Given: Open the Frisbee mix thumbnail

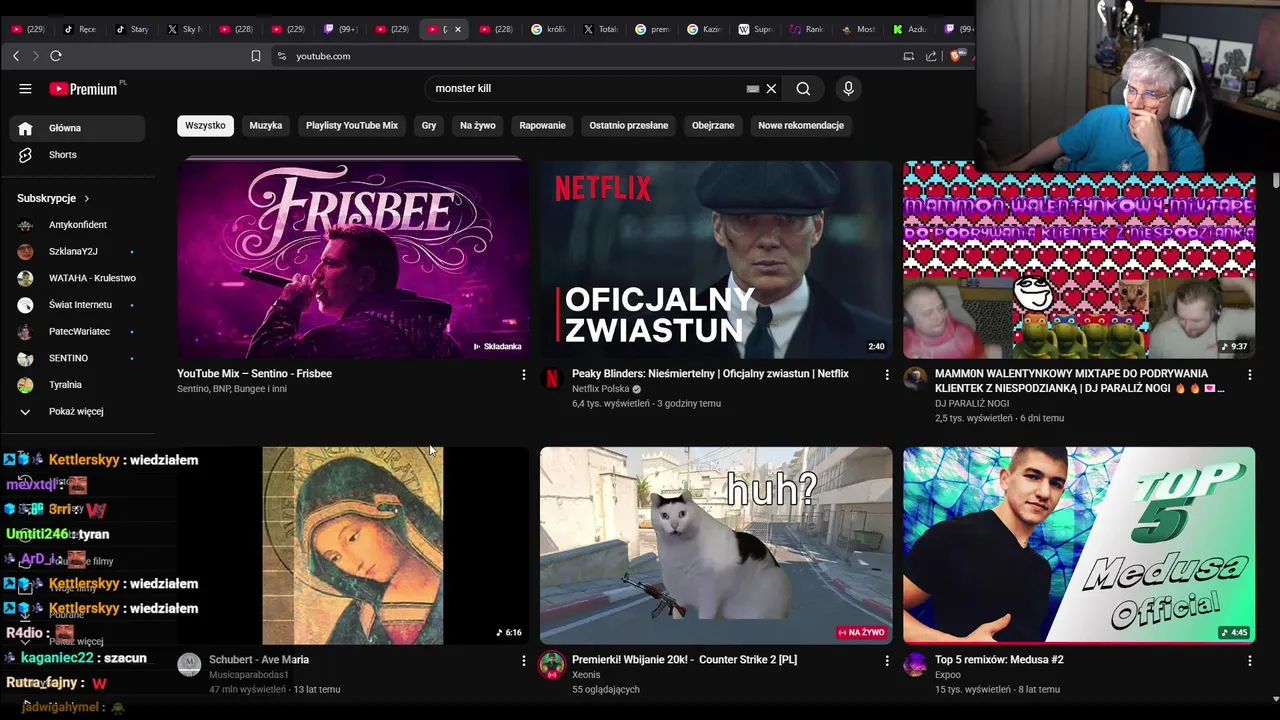Looking at the screenshot, I should click(x=353, y=260).
